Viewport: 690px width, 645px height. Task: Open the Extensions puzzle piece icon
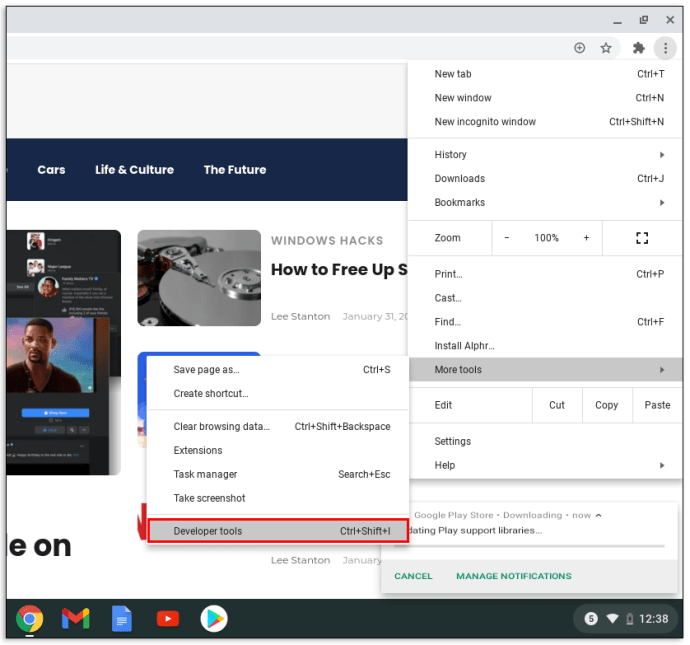point(639,48)
